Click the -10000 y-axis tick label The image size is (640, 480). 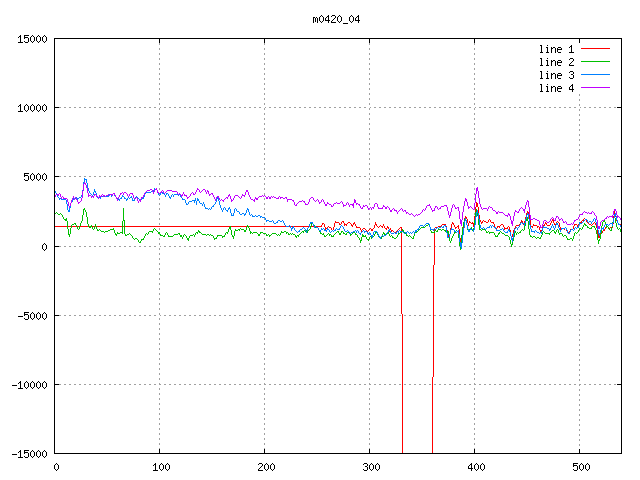(29, 384)
